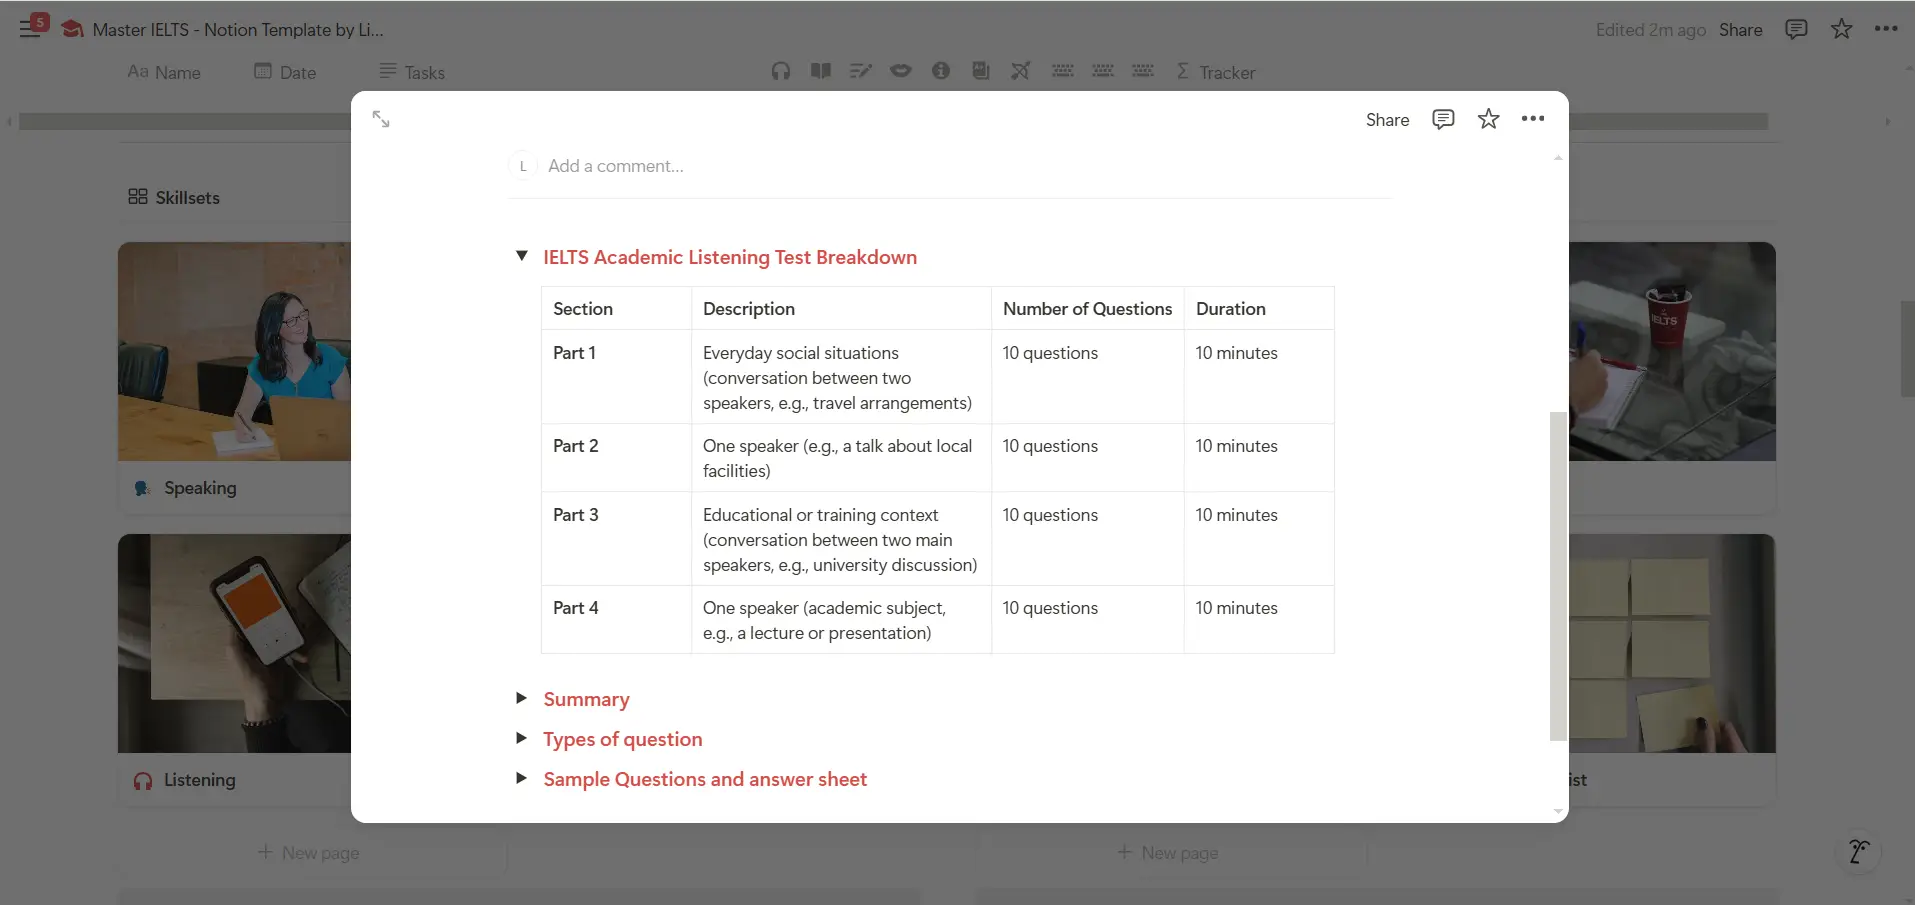Click the Tracker column header
This screenshot has width=1915, height=905.
click(1216, 72)
